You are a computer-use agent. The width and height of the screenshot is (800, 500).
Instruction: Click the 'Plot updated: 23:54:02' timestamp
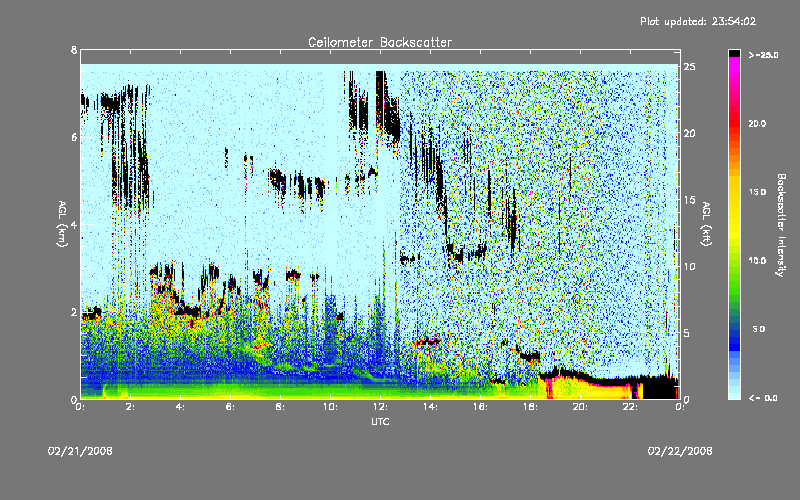(x=698, y=21)
